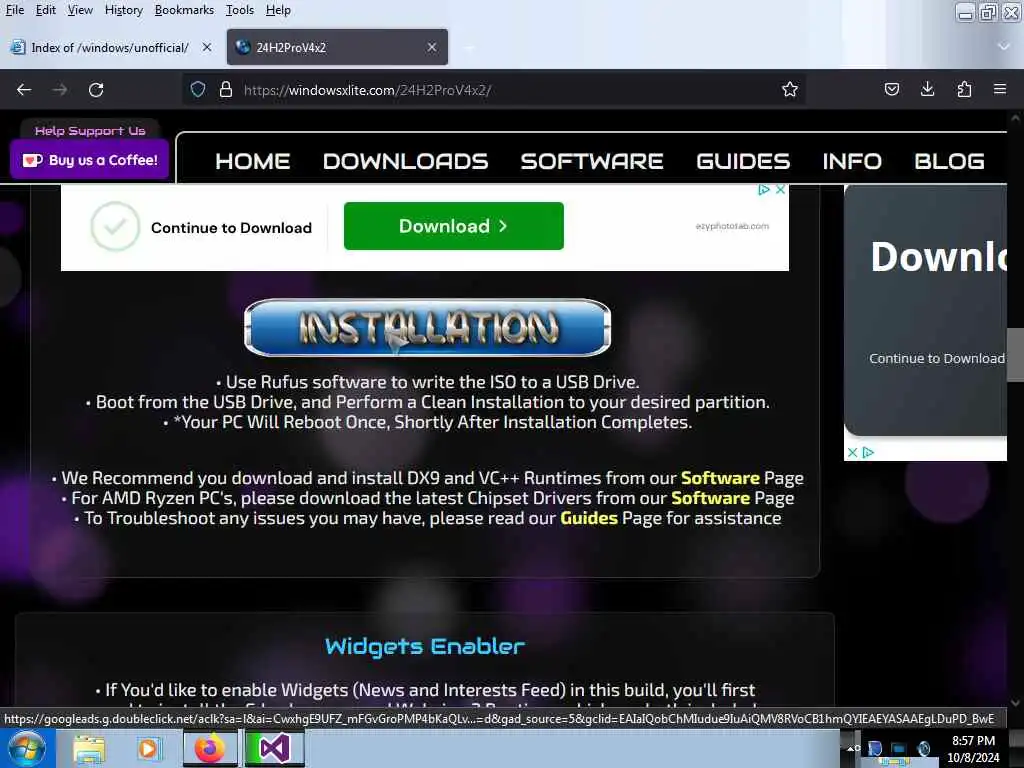1024x768 pixels.
Task: Expand the list all tabs chevron
Action: [x=1004, y=46]
